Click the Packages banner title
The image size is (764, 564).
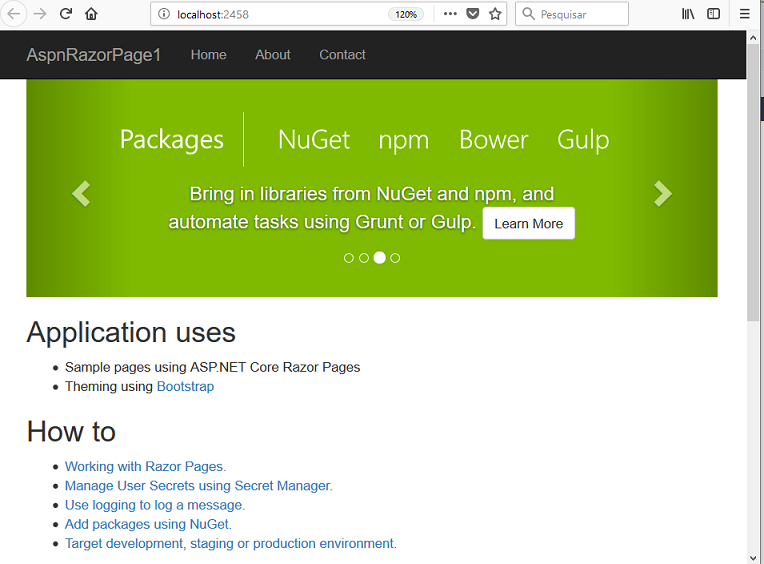pyautogui.click(x=172, y=139)
